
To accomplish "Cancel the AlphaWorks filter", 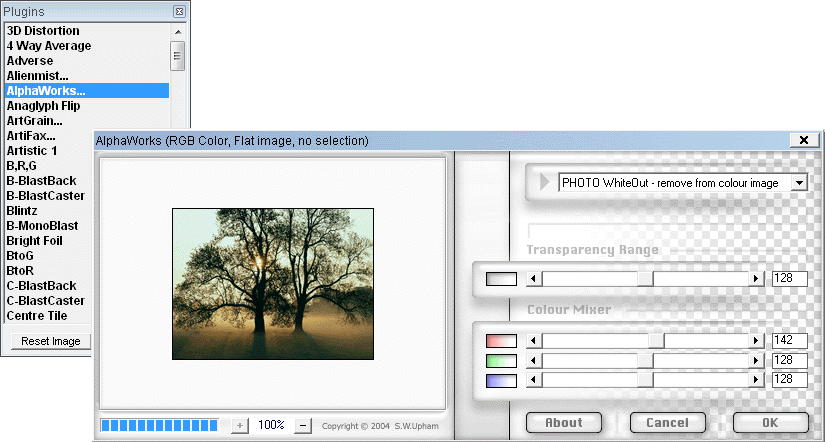I will point(667,423).
